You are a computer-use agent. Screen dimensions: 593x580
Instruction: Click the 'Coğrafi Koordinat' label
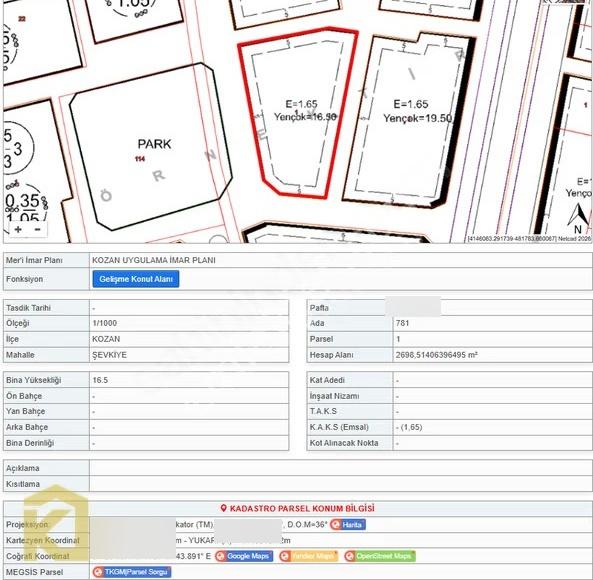pos(37,556)
